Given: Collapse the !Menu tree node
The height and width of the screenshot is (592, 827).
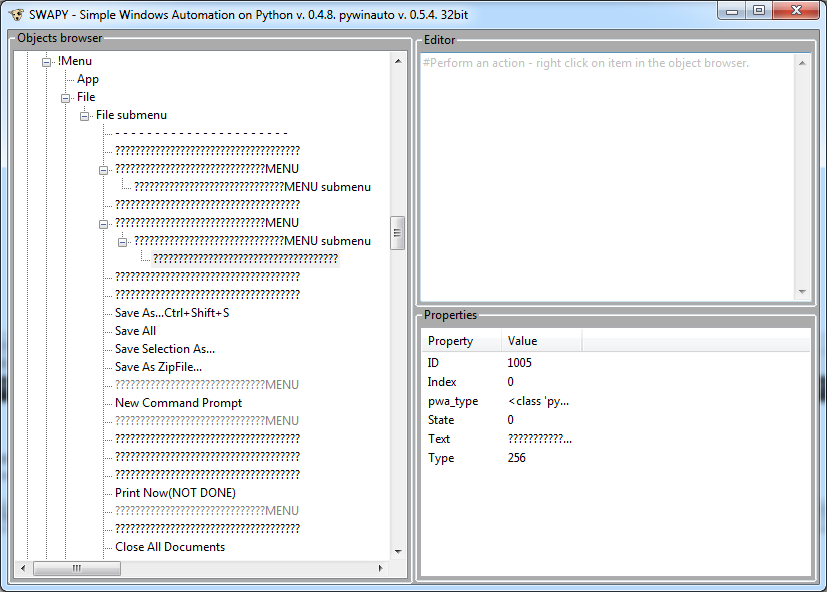Looking at the screenshot, I should coord(46,62).
